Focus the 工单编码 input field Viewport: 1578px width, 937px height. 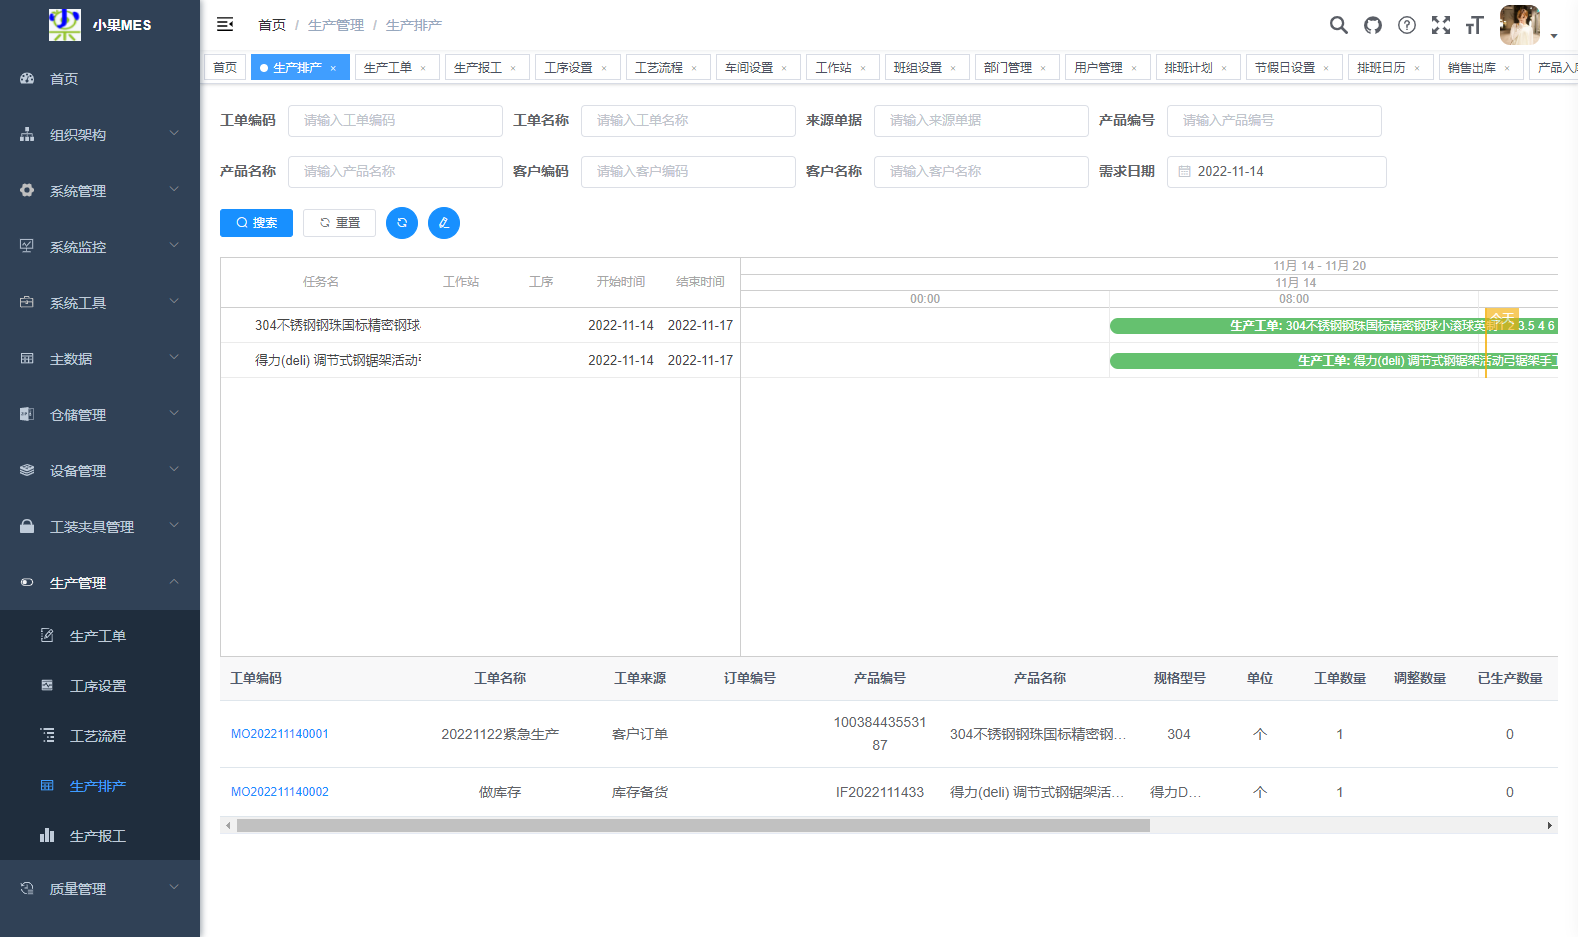[395, 120]
